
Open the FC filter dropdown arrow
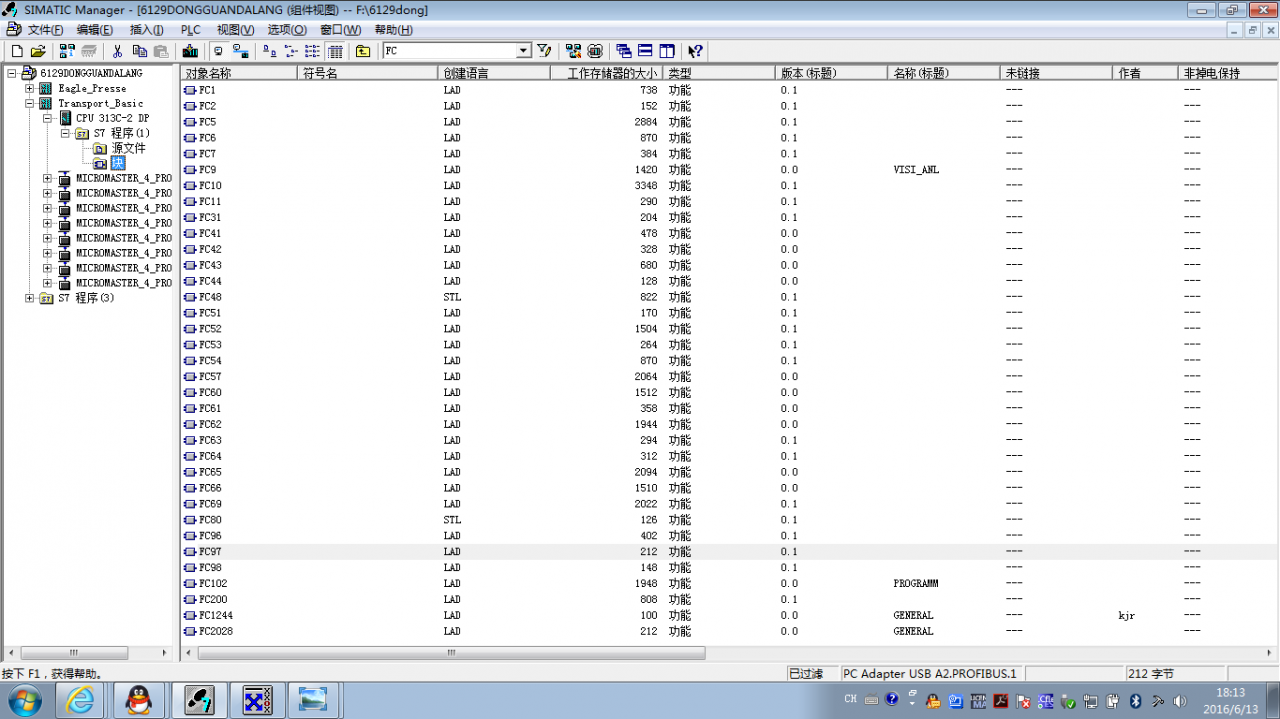click(523, 51)
